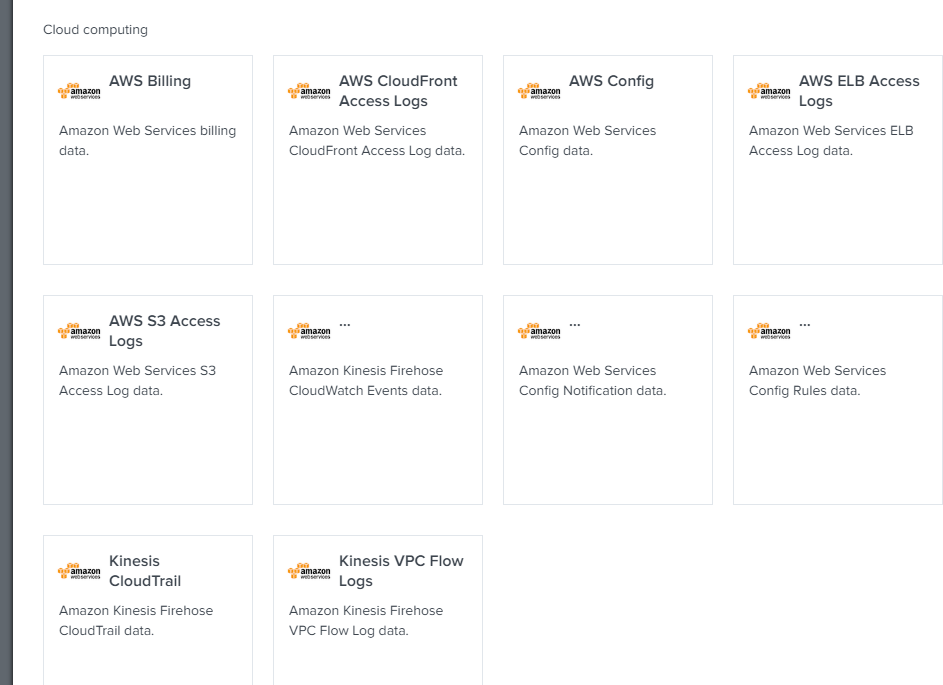Image resolution: width=943 pixels, height=685 pixels.
Task: Click "Amazon Kinesis Firehose VPC Flow Log data." text
Action: point(366,621)
